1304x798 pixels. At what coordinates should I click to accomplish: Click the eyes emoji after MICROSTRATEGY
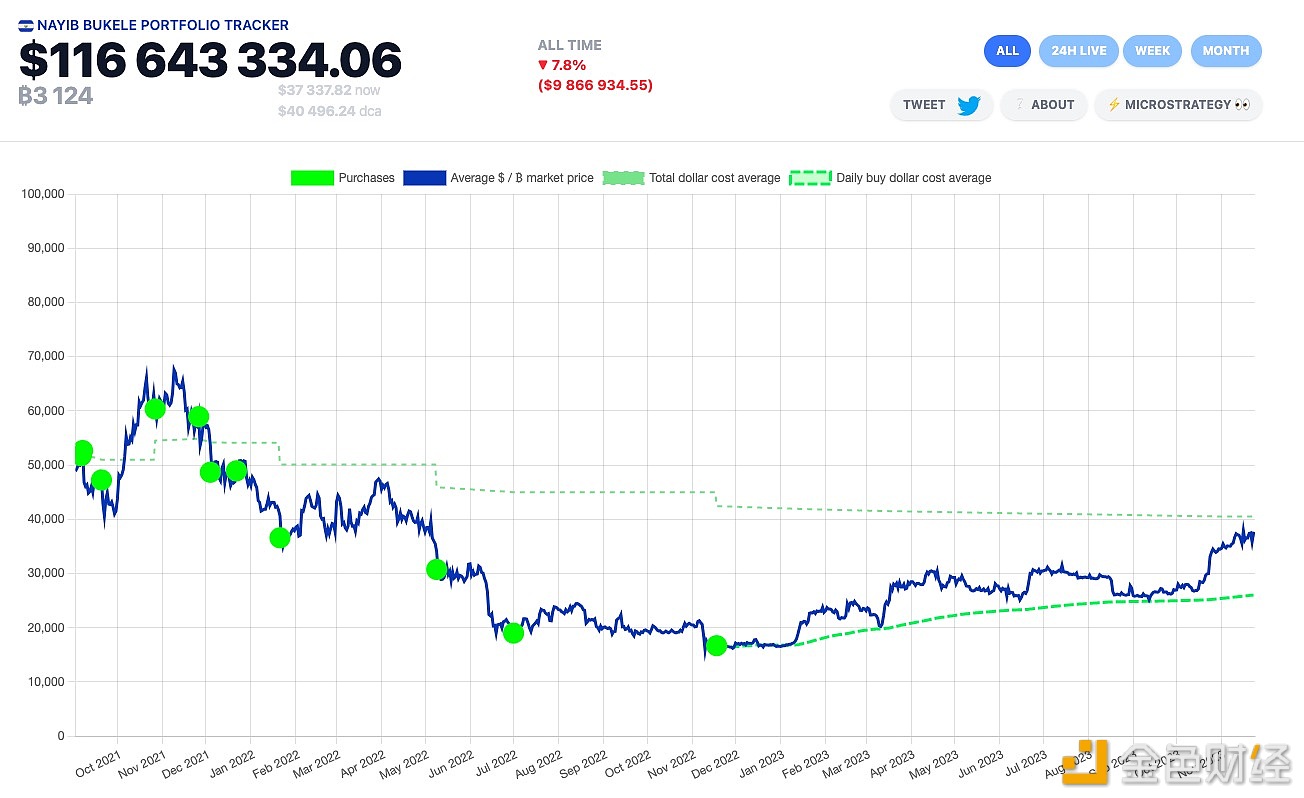[1242, 105]
